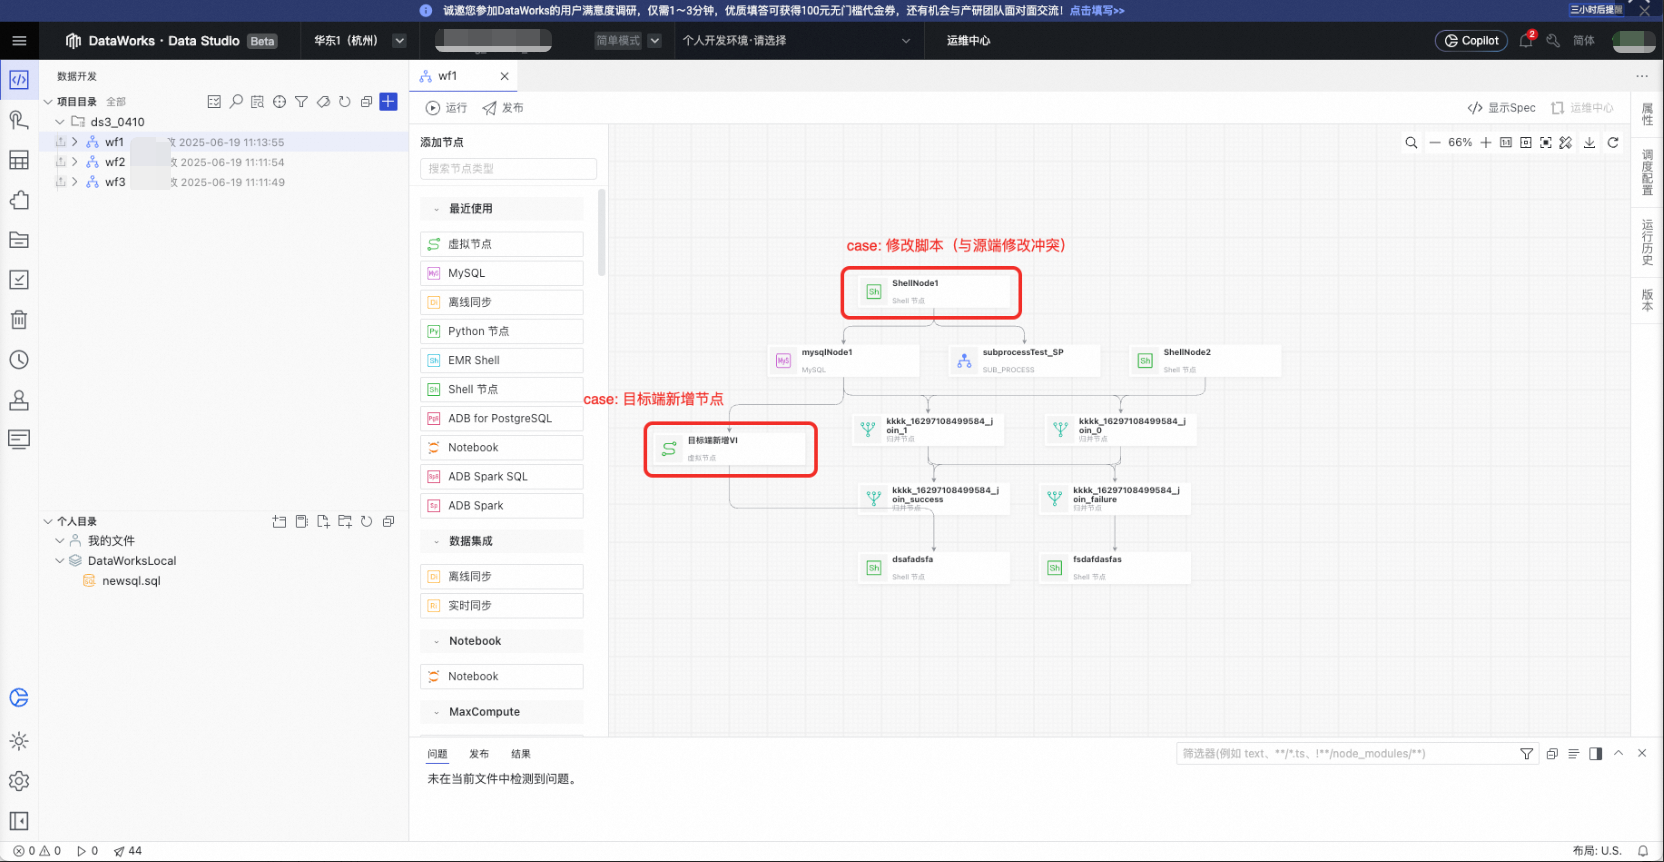Toggle the left sidebar collapse icon at the bottom
This screenshot has width=1664, height=862.
pos(19,821)
